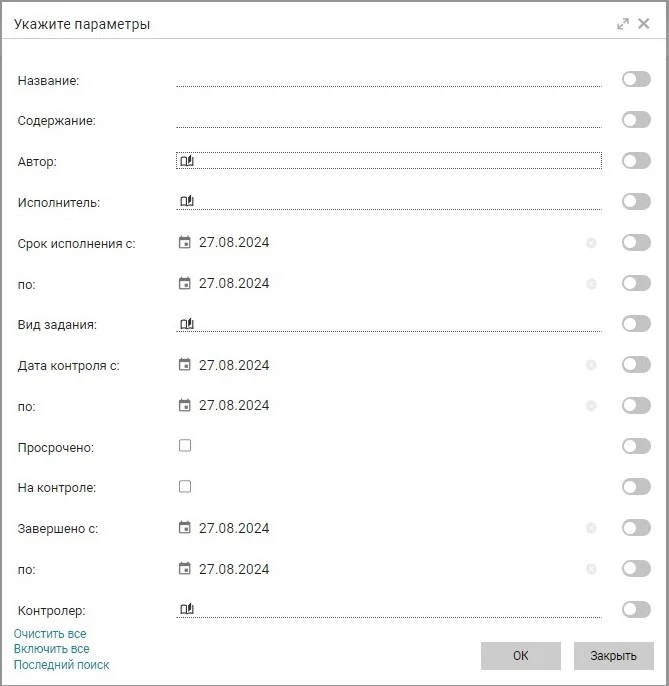Focus the Содержание text field
The width and height of the screenshot is (669, 686).
[389, 120]
